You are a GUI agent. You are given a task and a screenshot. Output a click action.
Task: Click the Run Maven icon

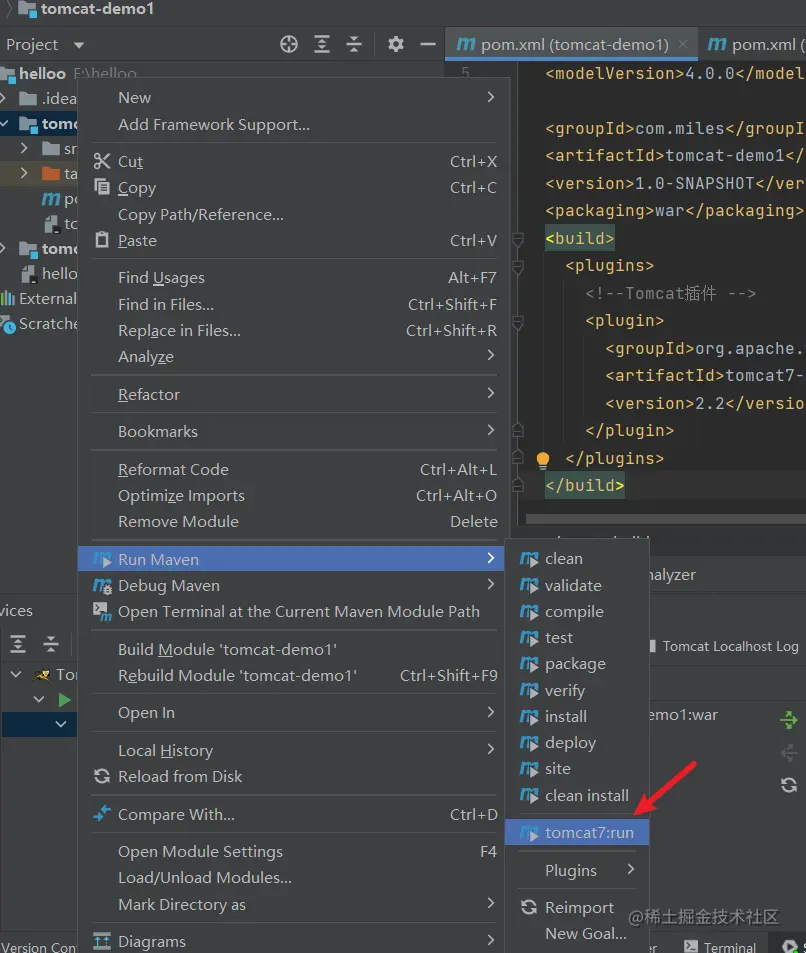(102, 559)
